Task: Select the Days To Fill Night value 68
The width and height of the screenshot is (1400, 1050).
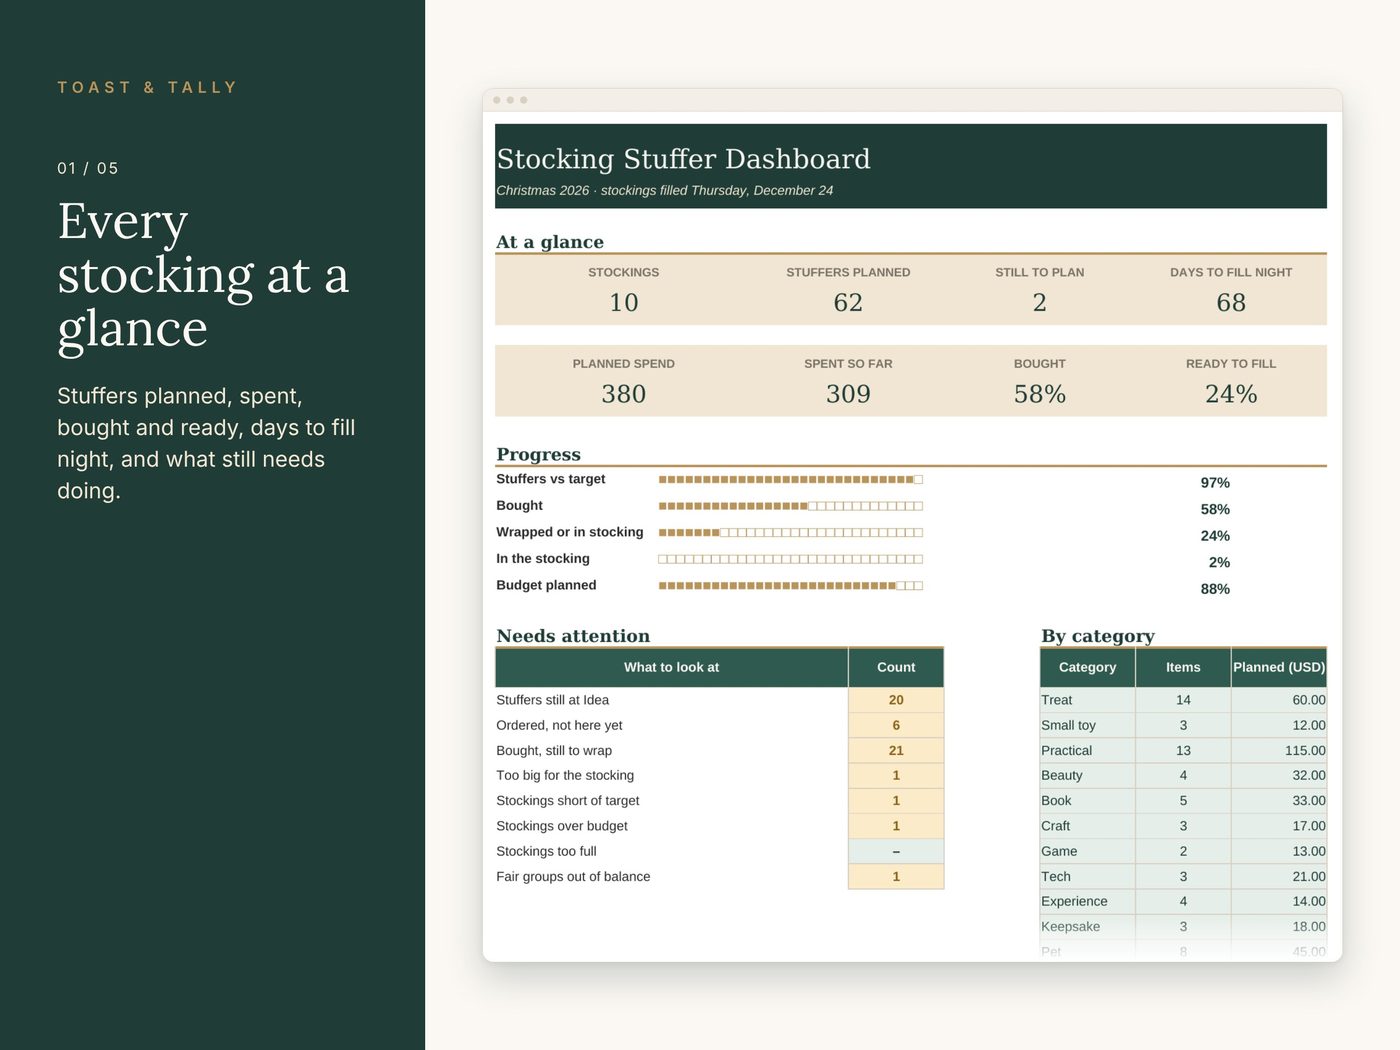Action: tap(1231, 302)
